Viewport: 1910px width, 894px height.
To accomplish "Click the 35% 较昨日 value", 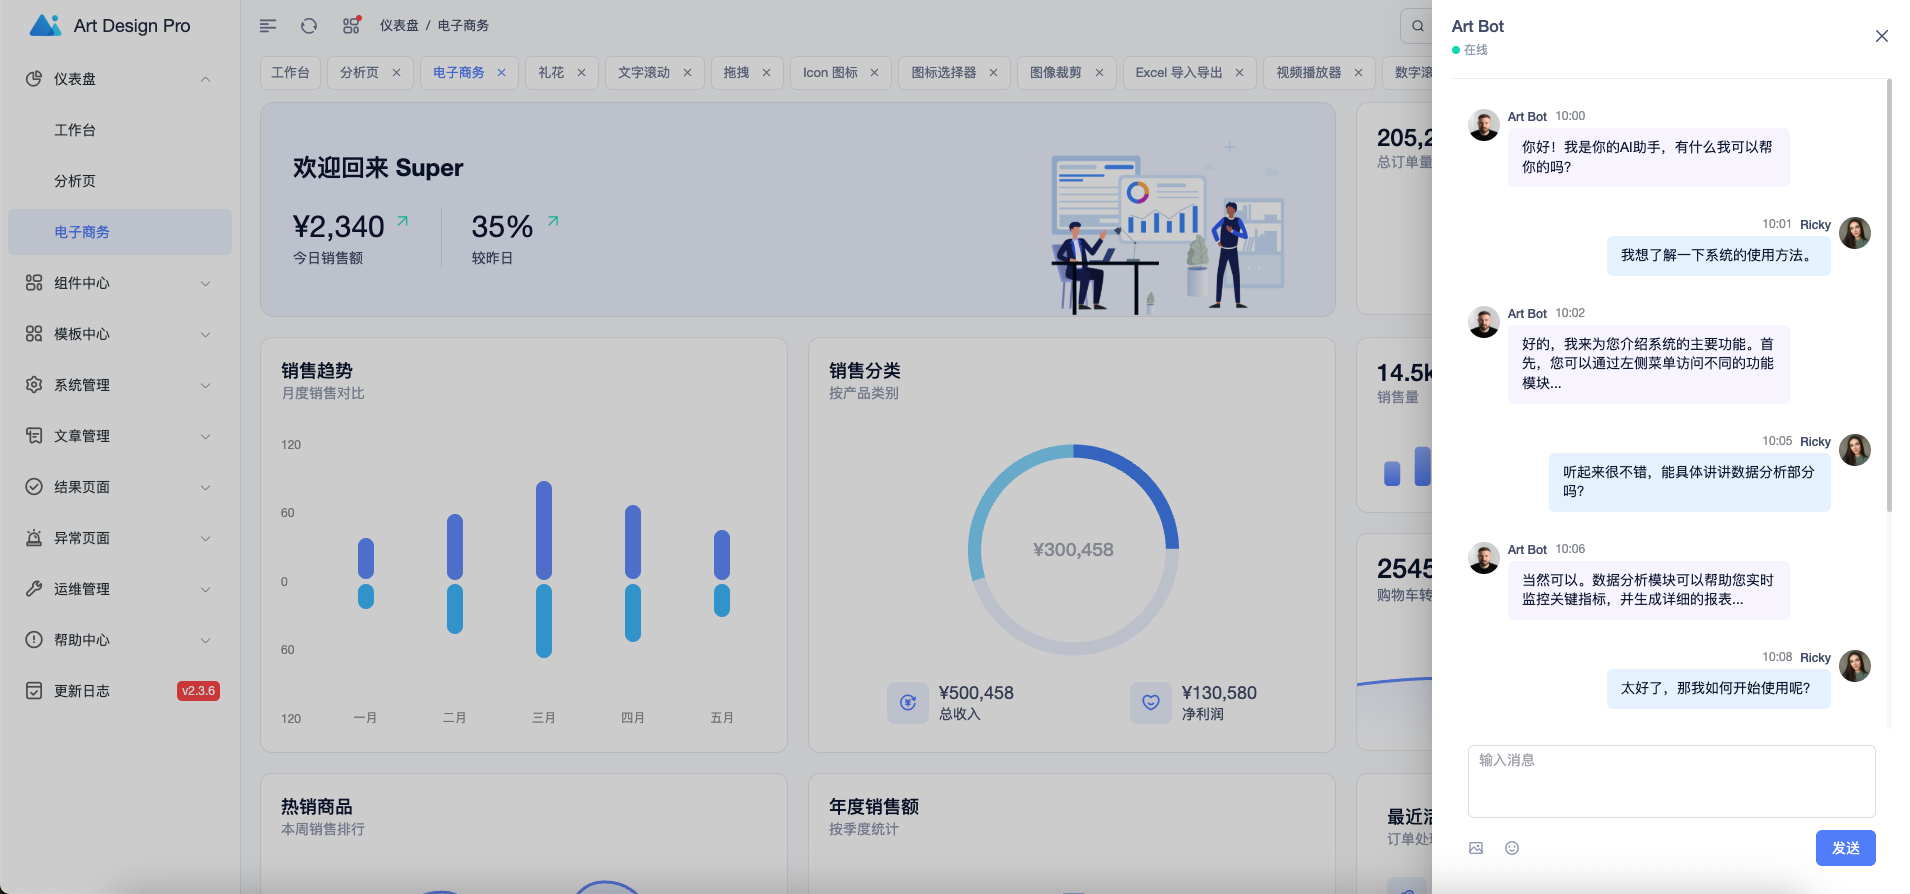I will point(502,227).
